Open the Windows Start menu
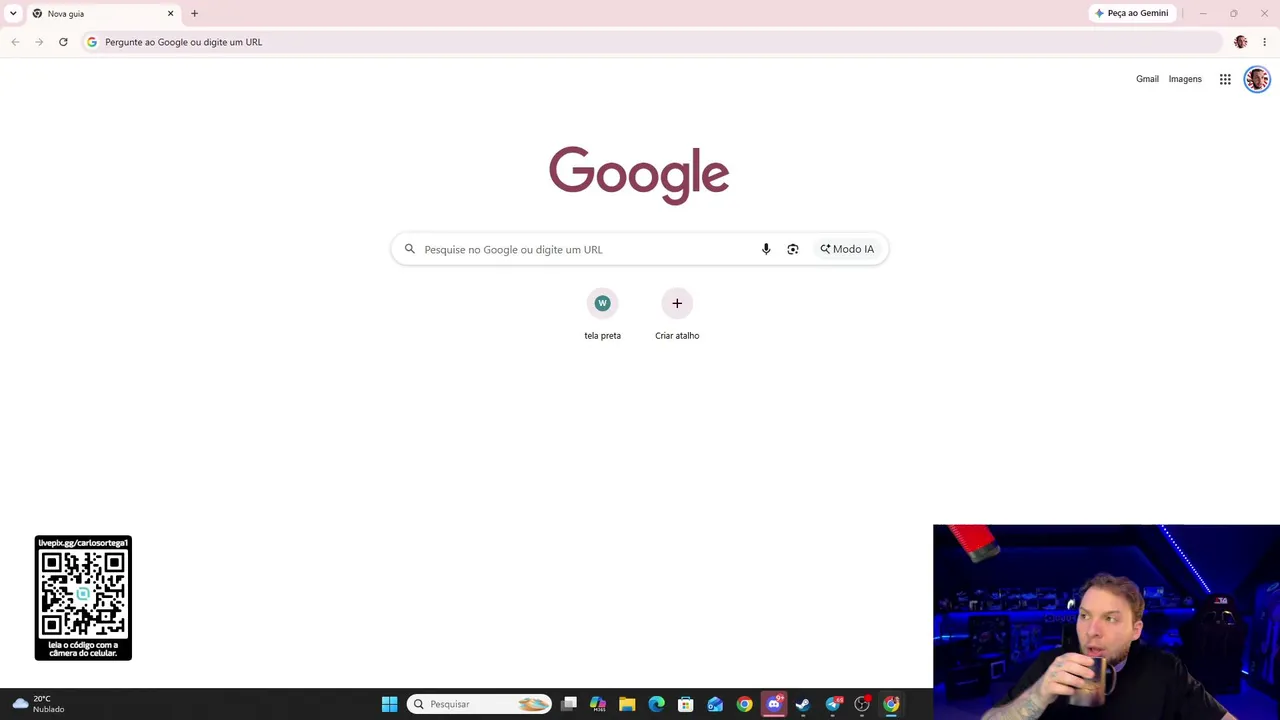The width and height of the screenshot is (1280, 720). coord(389,704)
